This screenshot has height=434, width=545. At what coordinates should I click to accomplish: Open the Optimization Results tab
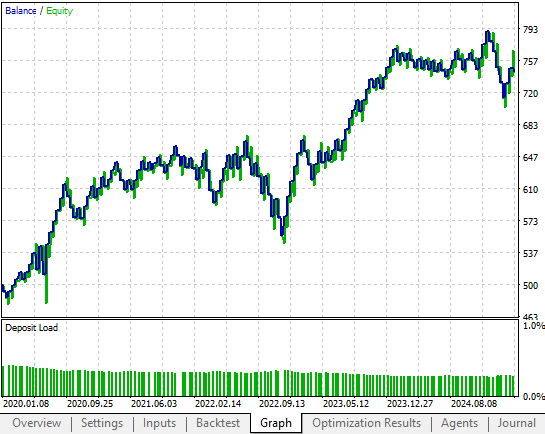pyautogui.click(x=366, y=423)
